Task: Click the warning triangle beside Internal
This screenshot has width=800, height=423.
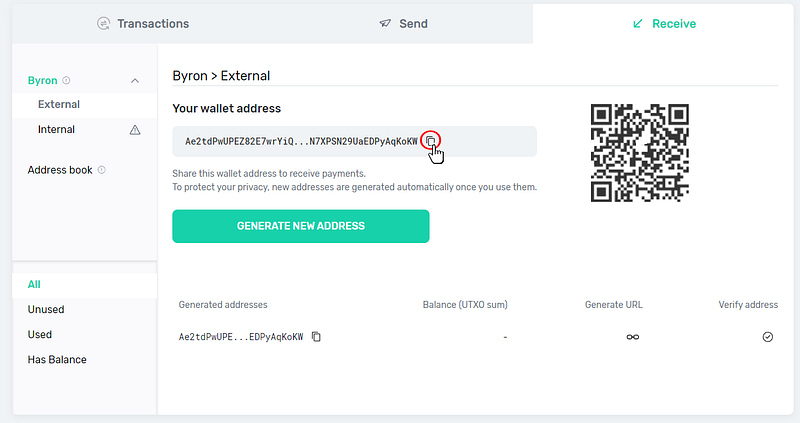Action: [135, 130]
